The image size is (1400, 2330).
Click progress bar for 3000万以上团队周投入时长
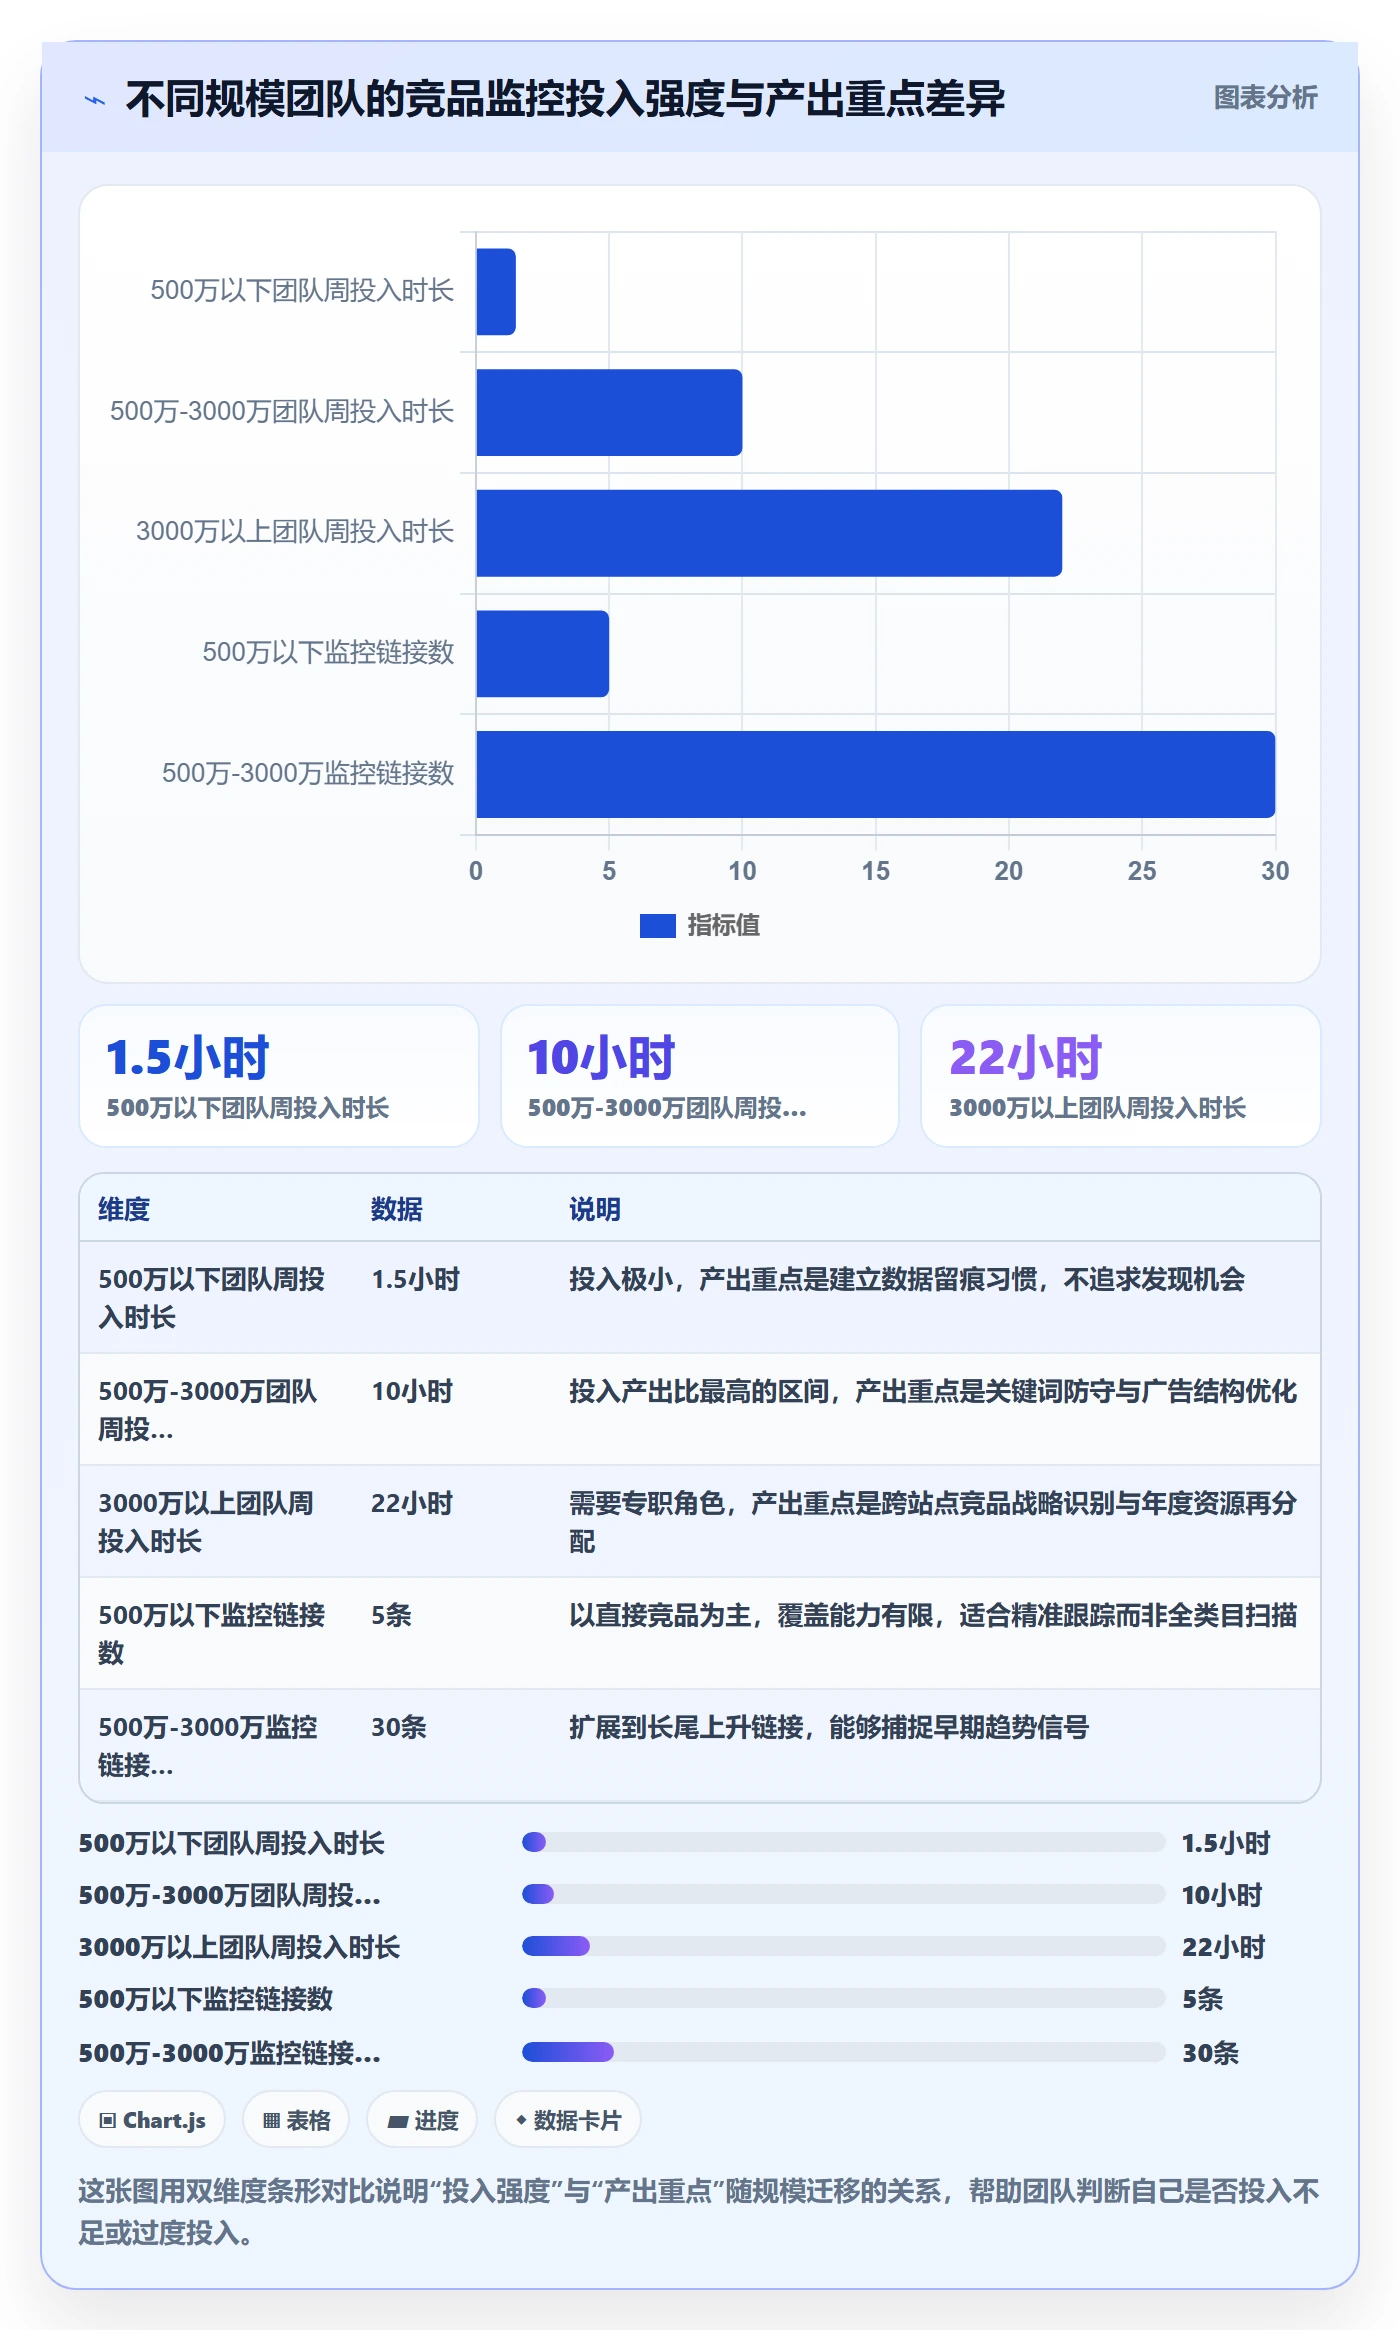tap(843, 1946)
